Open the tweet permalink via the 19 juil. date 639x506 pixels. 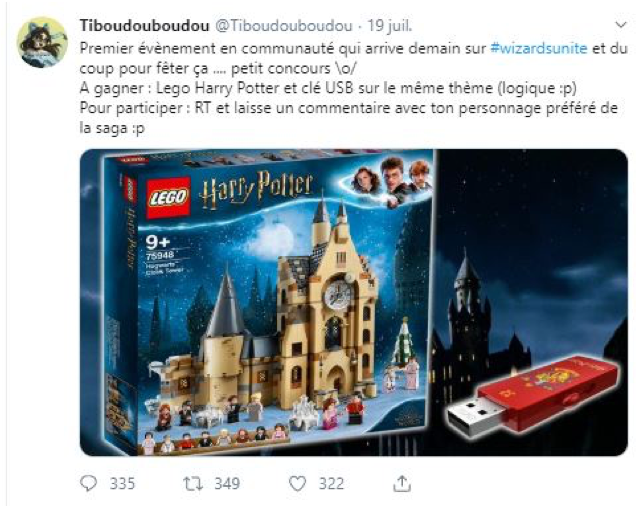(390, 26)
